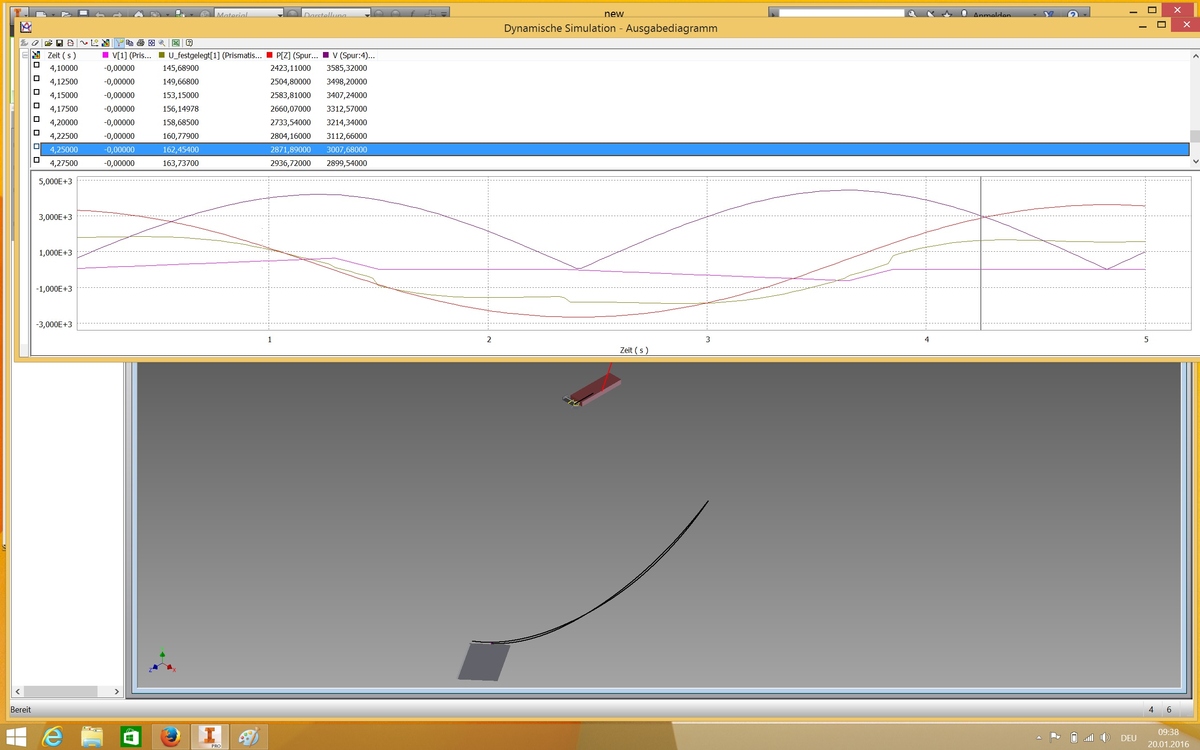Click the print icon in grapher toolbar
The height and width of the screenshot is (750, 1200).
tap(140, 43)
